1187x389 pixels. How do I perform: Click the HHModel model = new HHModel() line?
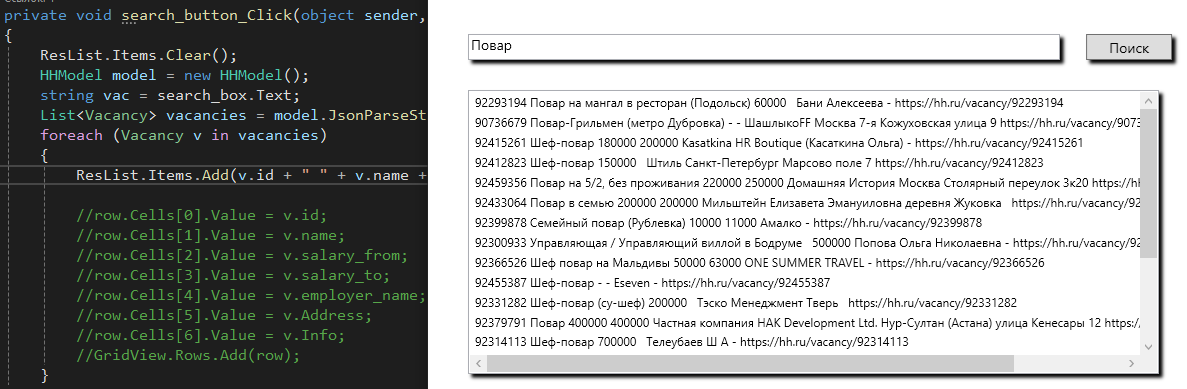pos(175,76)
